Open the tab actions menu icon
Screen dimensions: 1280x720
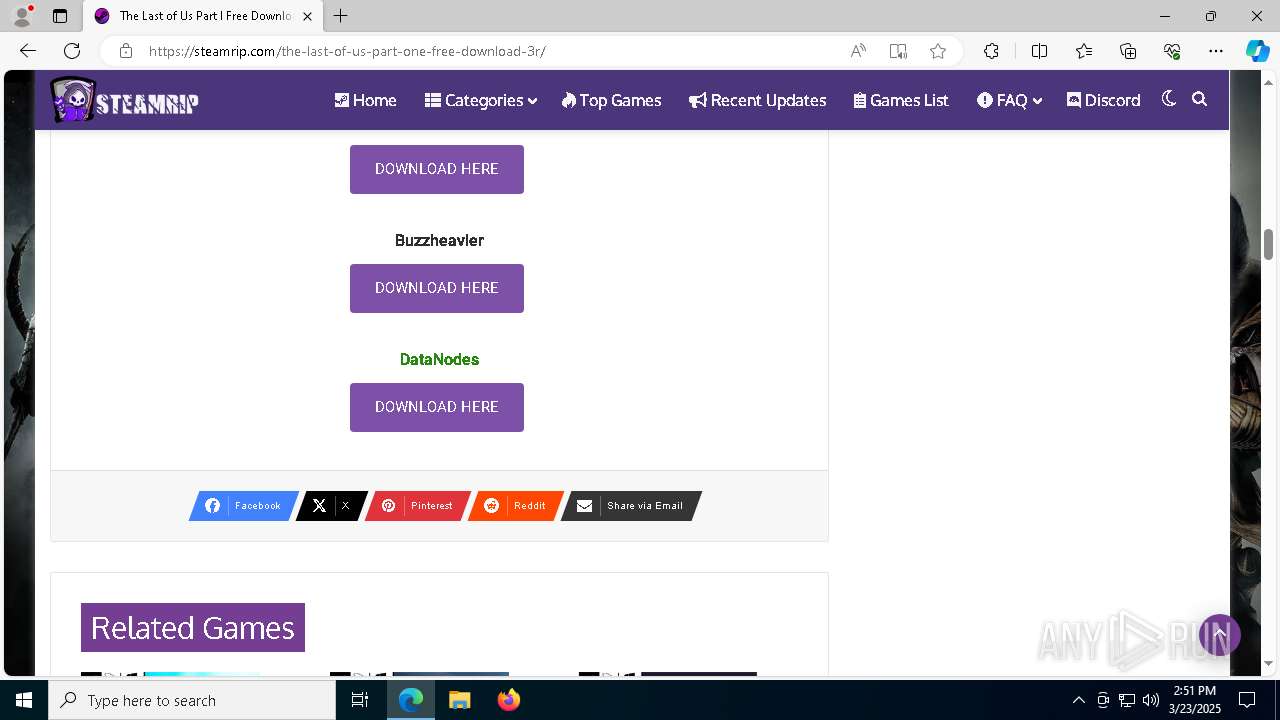pyautogui.click(x=60, y=16)
